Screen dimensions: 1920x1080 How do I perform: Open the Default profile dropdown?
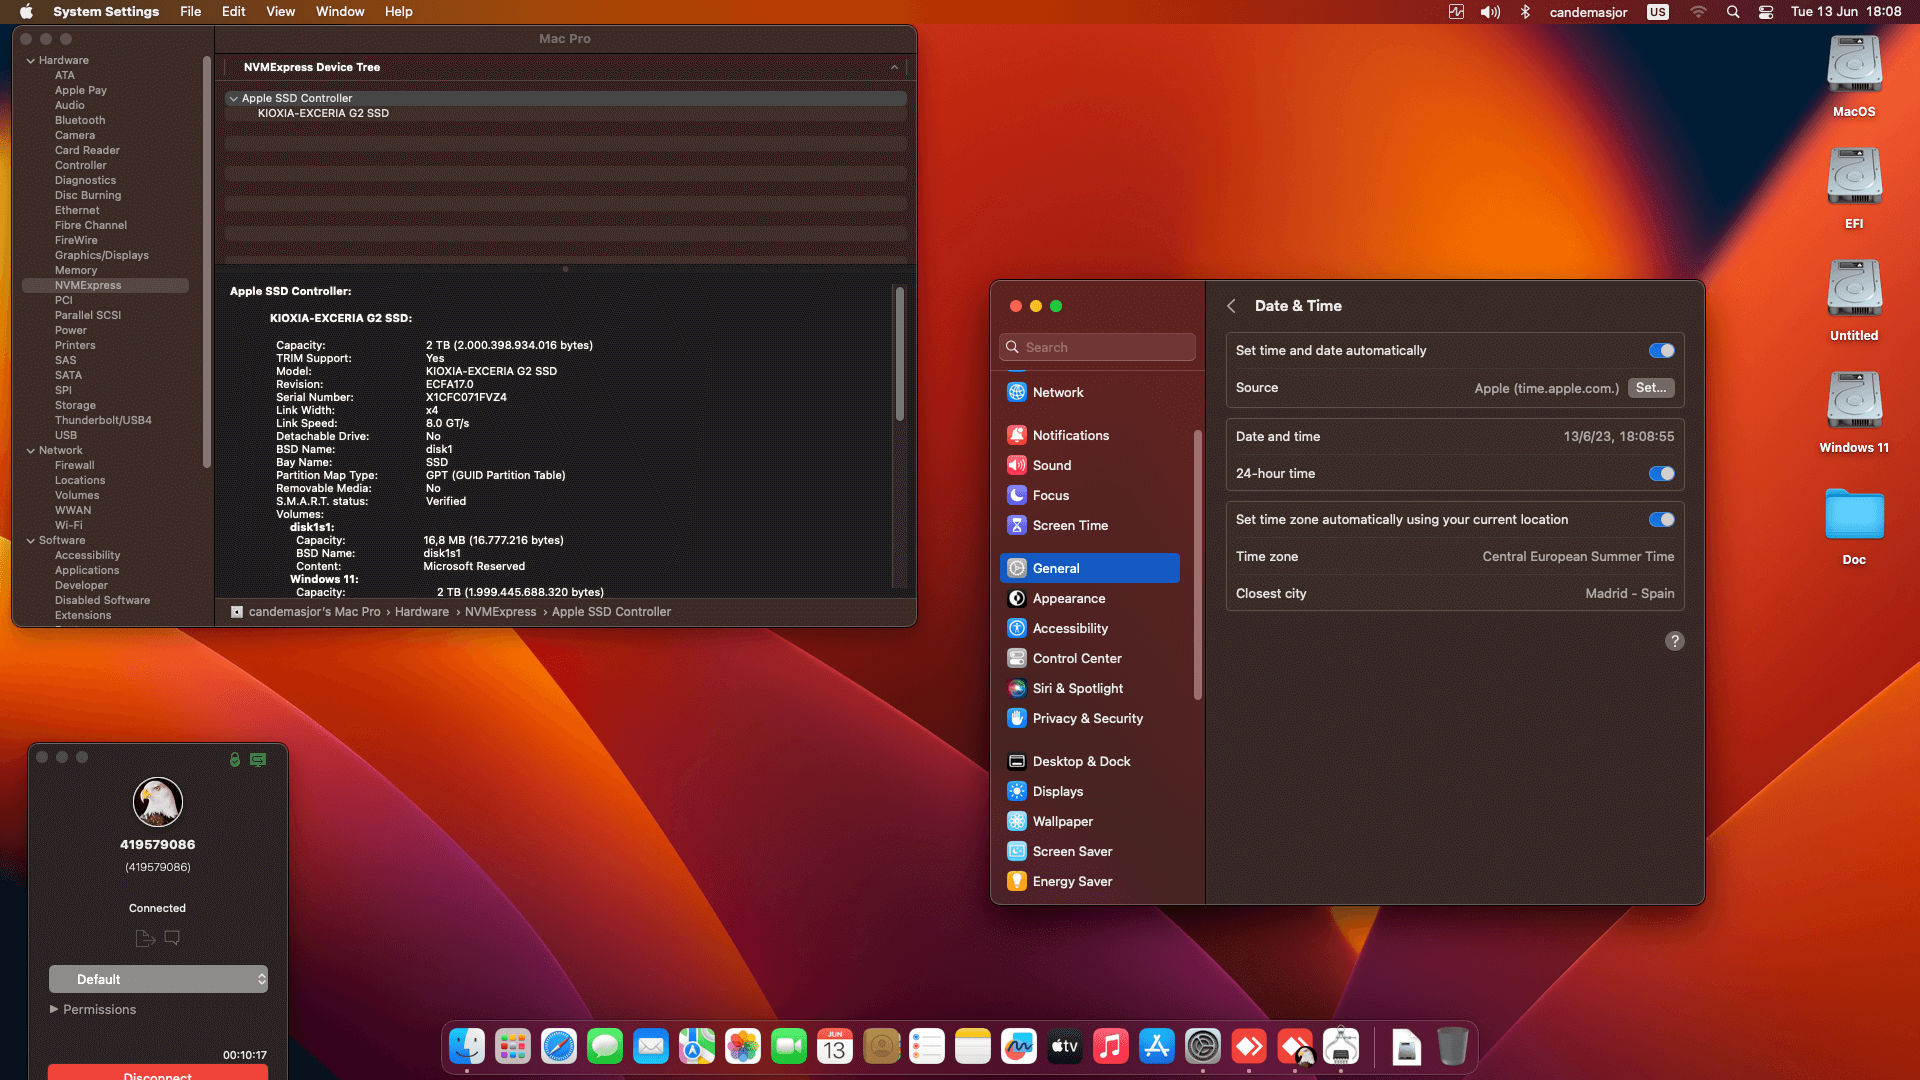click(158, 979)
